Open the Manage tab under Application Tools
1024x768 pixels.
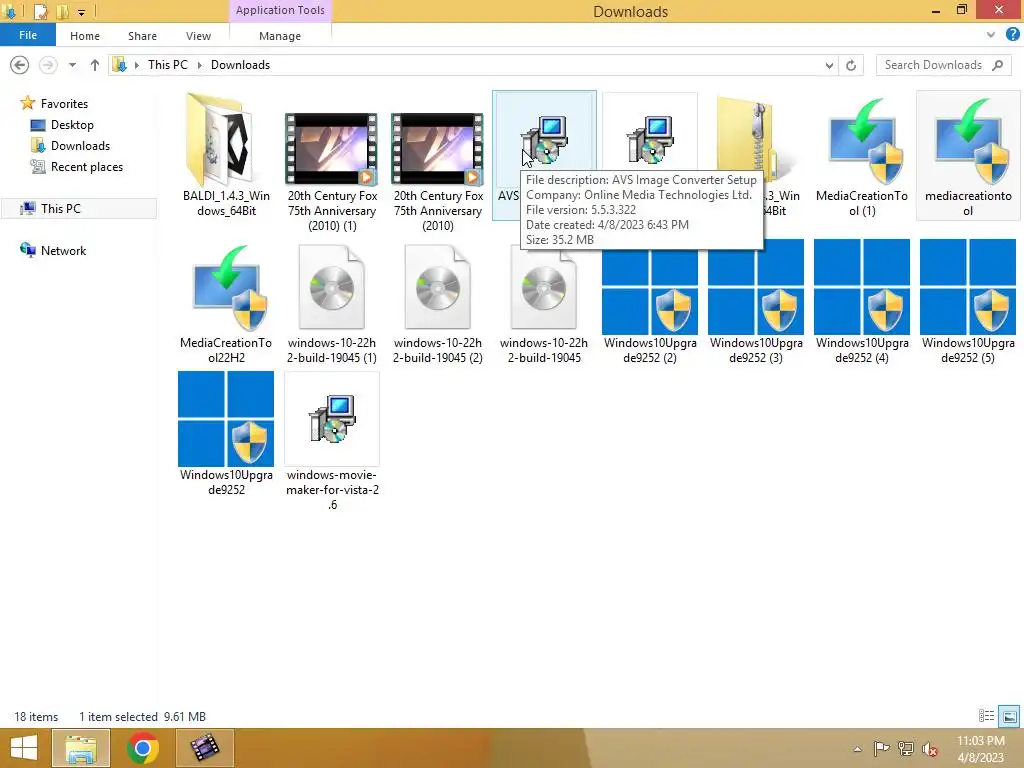click(x=280, y=36)
